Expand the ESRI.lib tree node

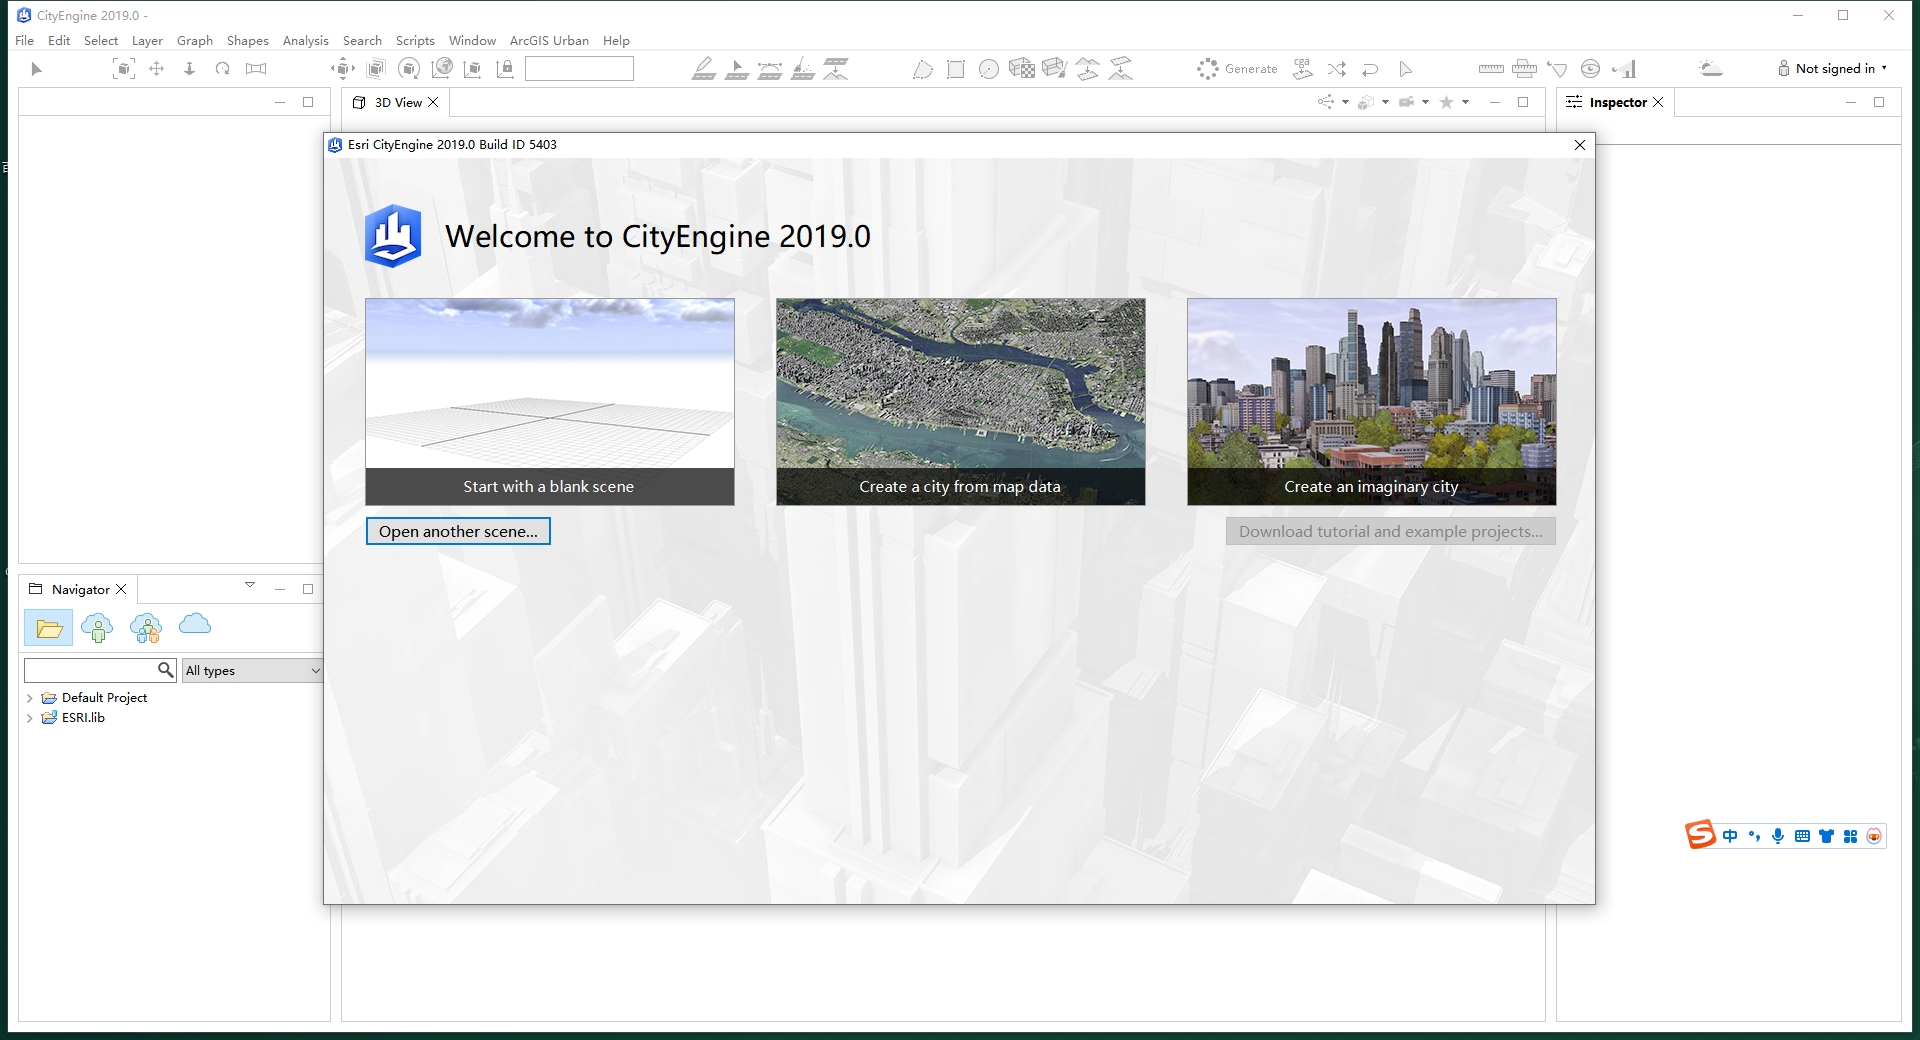click(30, 718)
